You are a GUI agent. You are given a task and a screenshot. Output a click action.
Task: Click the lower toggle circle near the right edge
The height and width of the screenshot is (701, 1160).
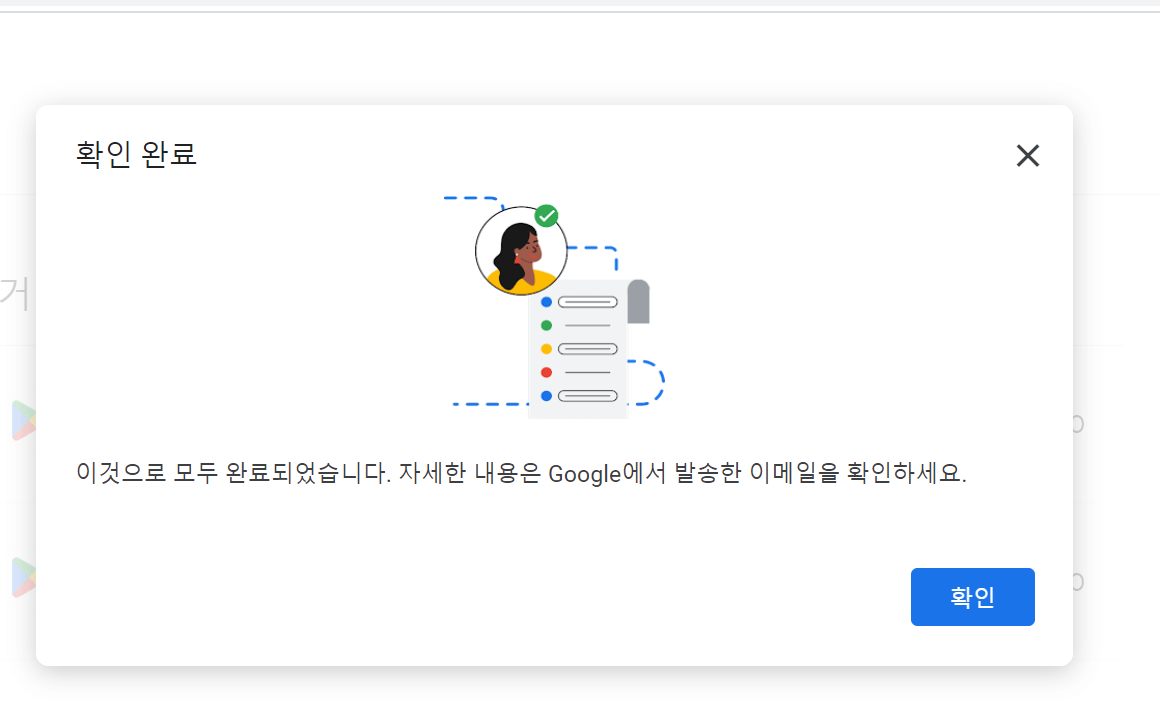1077,581
